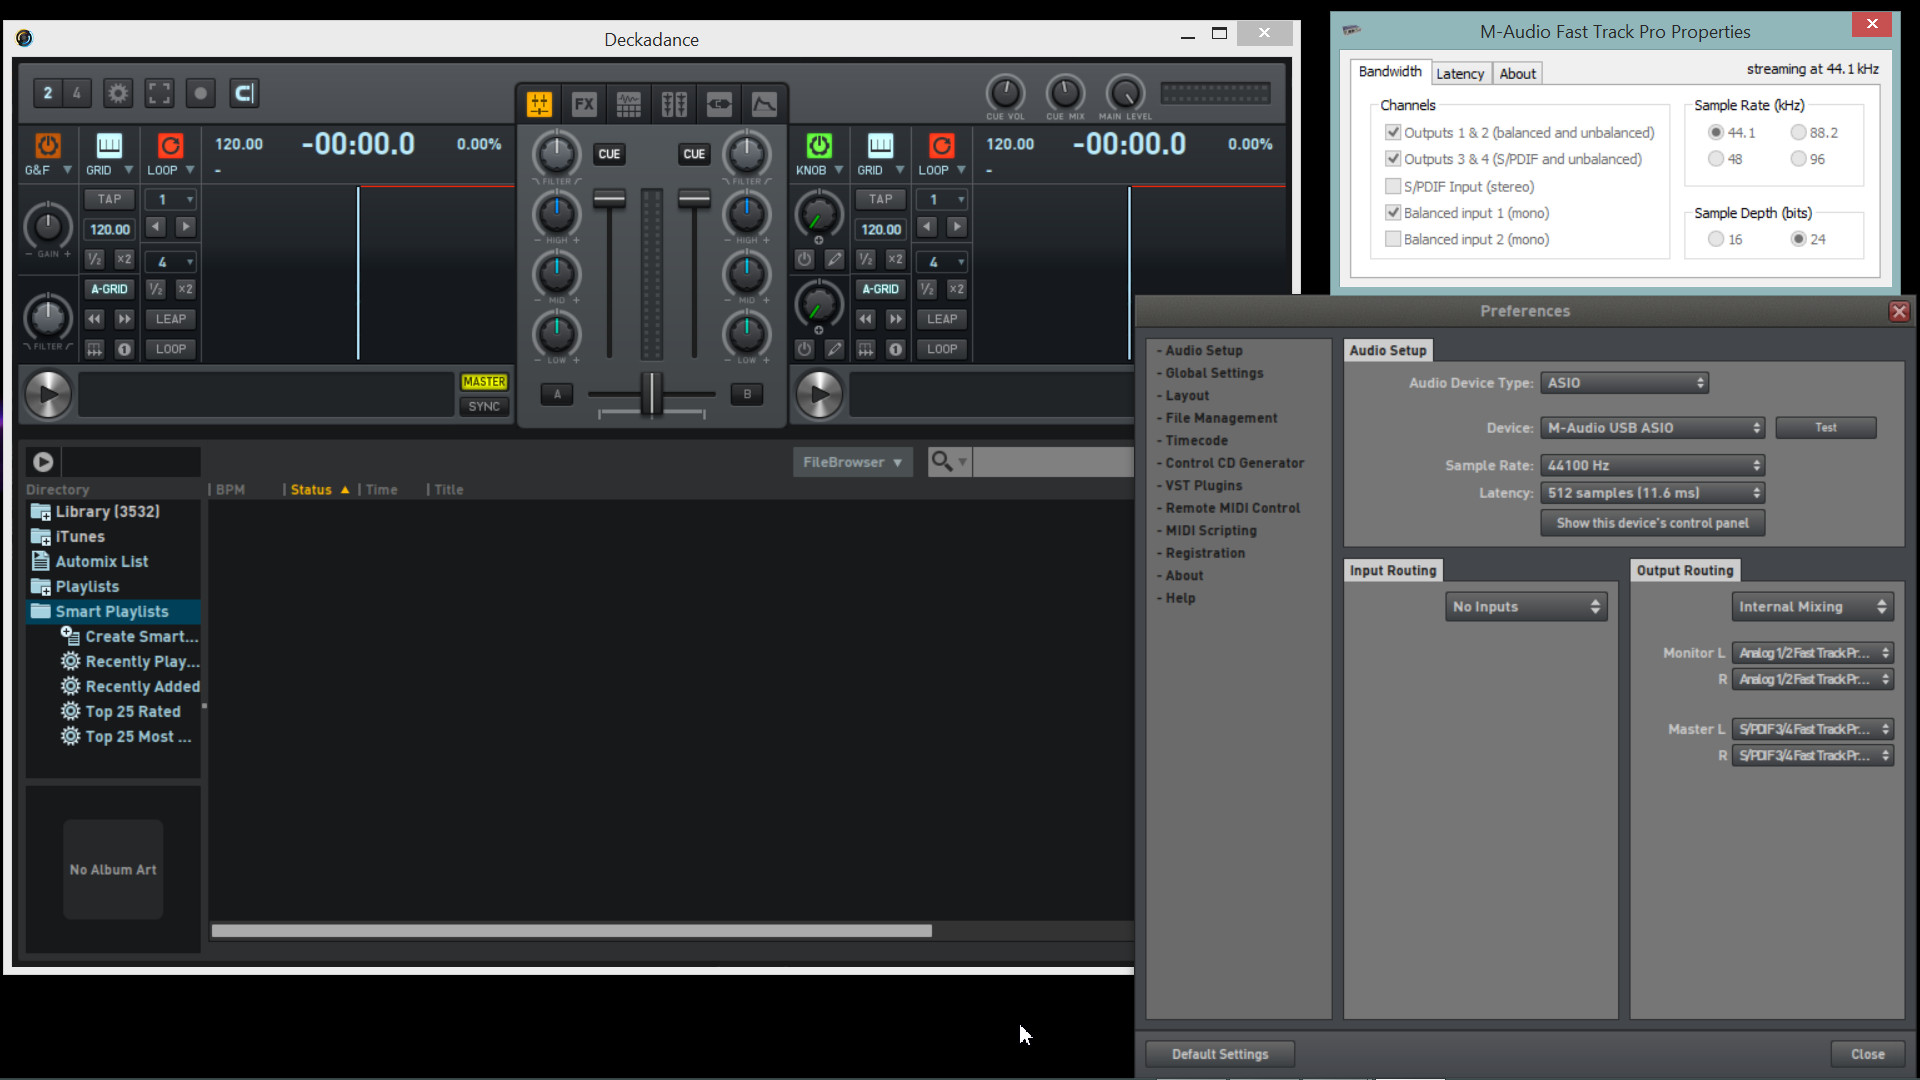
Task: Play the right deck
Action: (x=819, y=394)
